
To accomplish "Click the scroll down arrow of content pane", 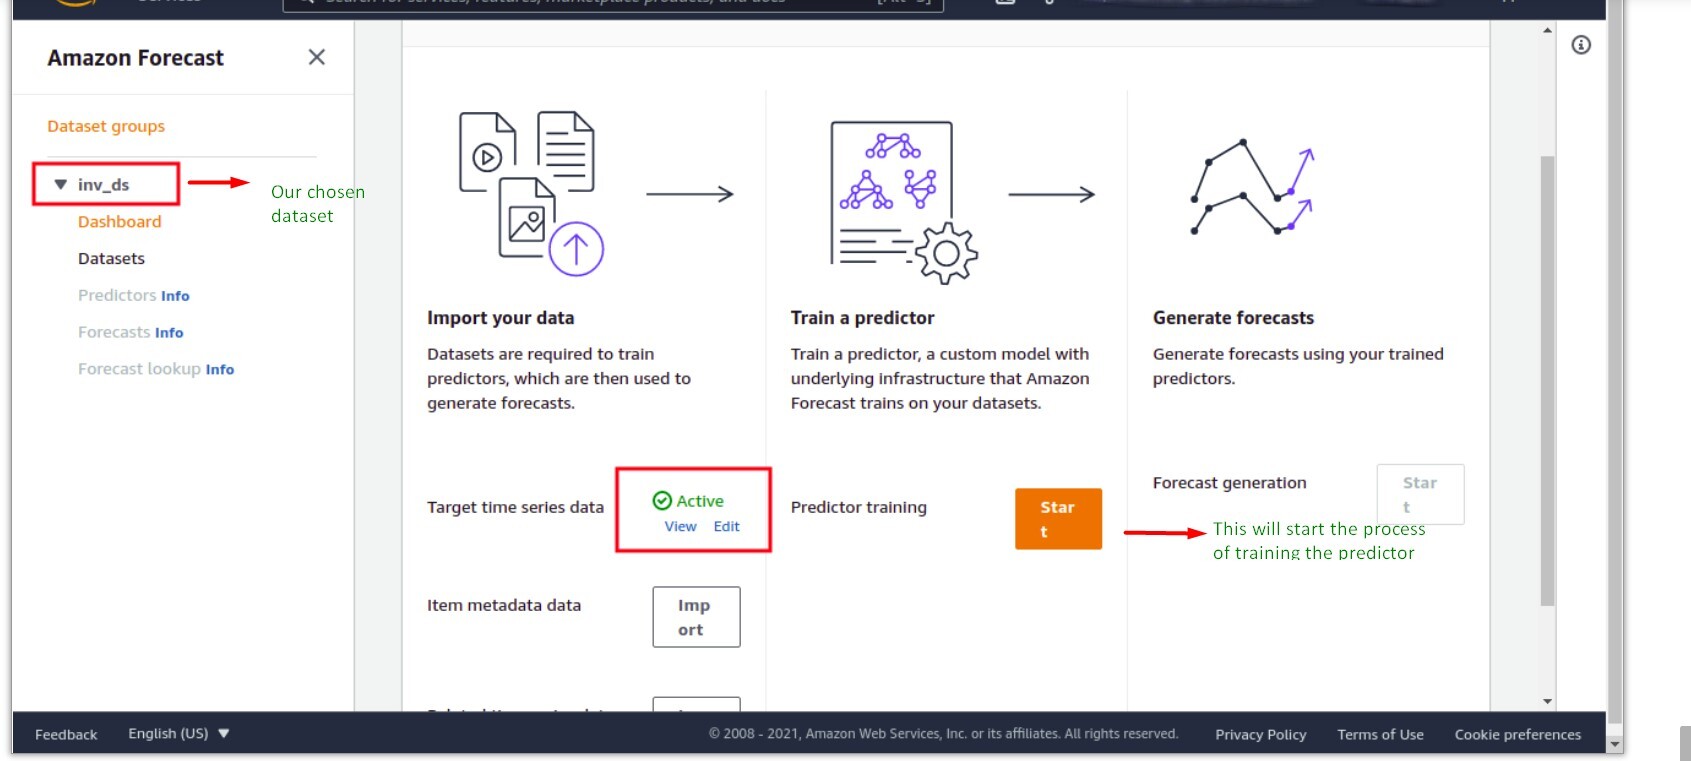I will click(1547, 702).
